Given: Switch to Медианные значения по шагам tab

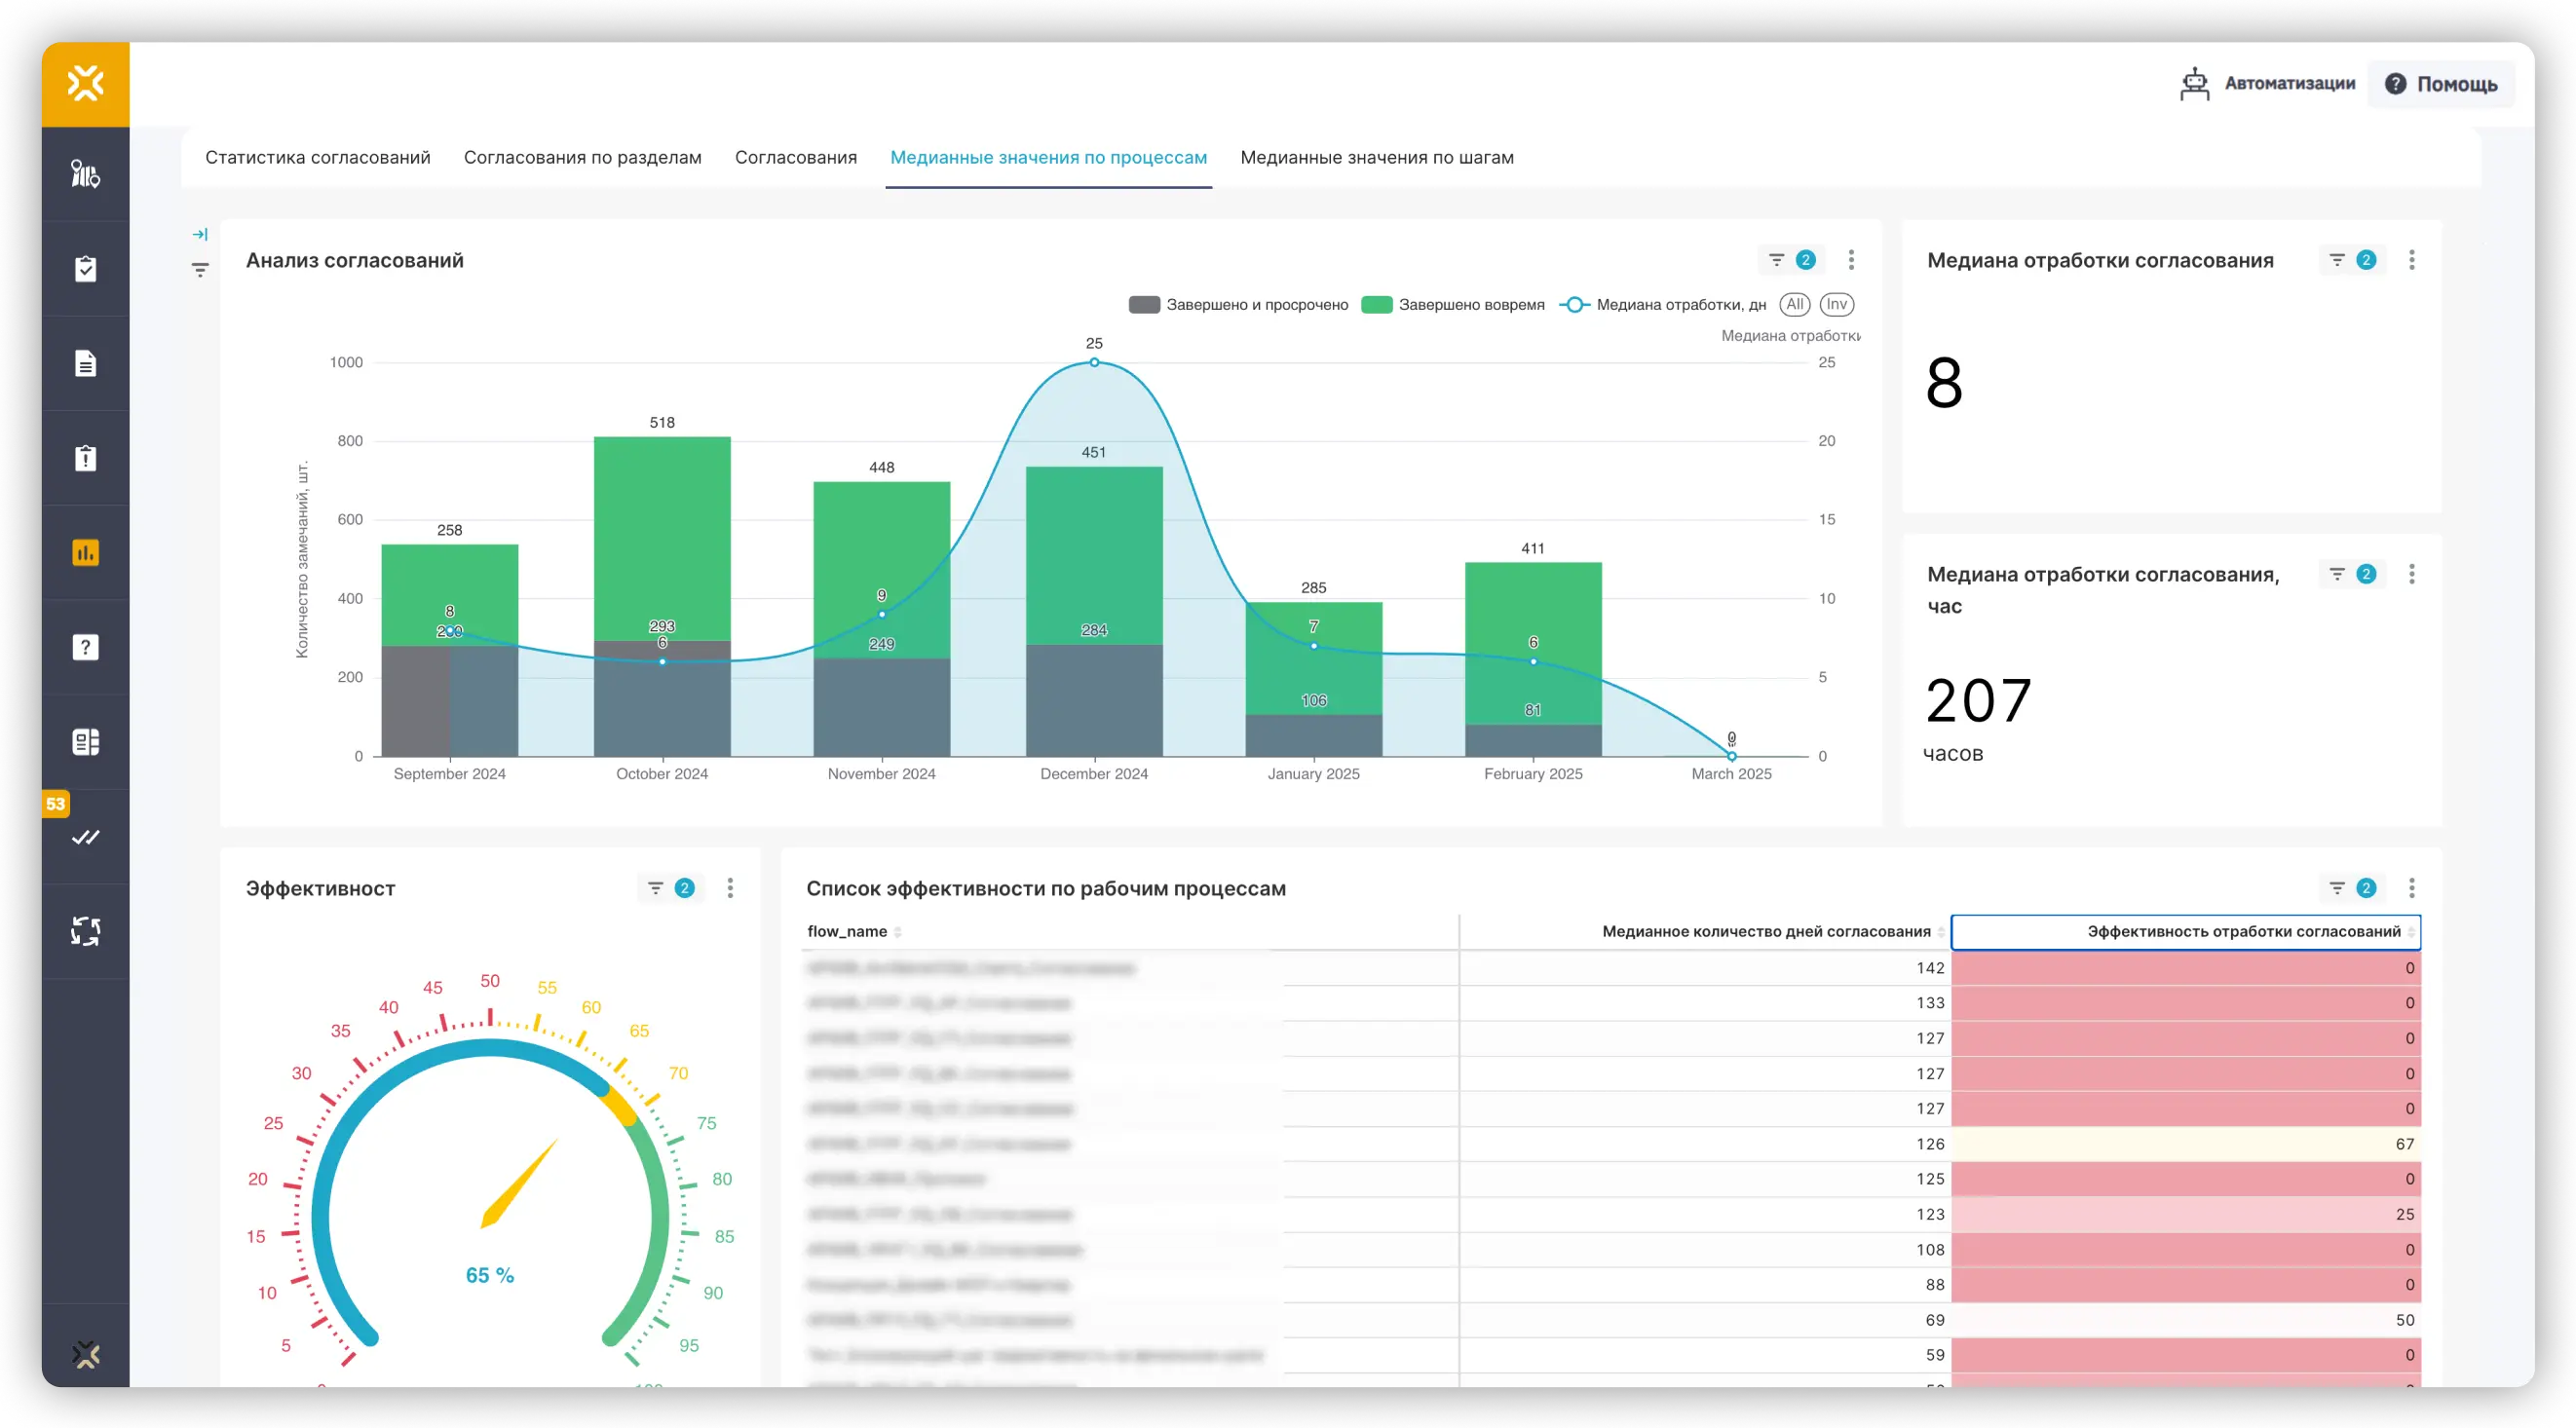Looking at the screenshot, I should point(1376,157).
